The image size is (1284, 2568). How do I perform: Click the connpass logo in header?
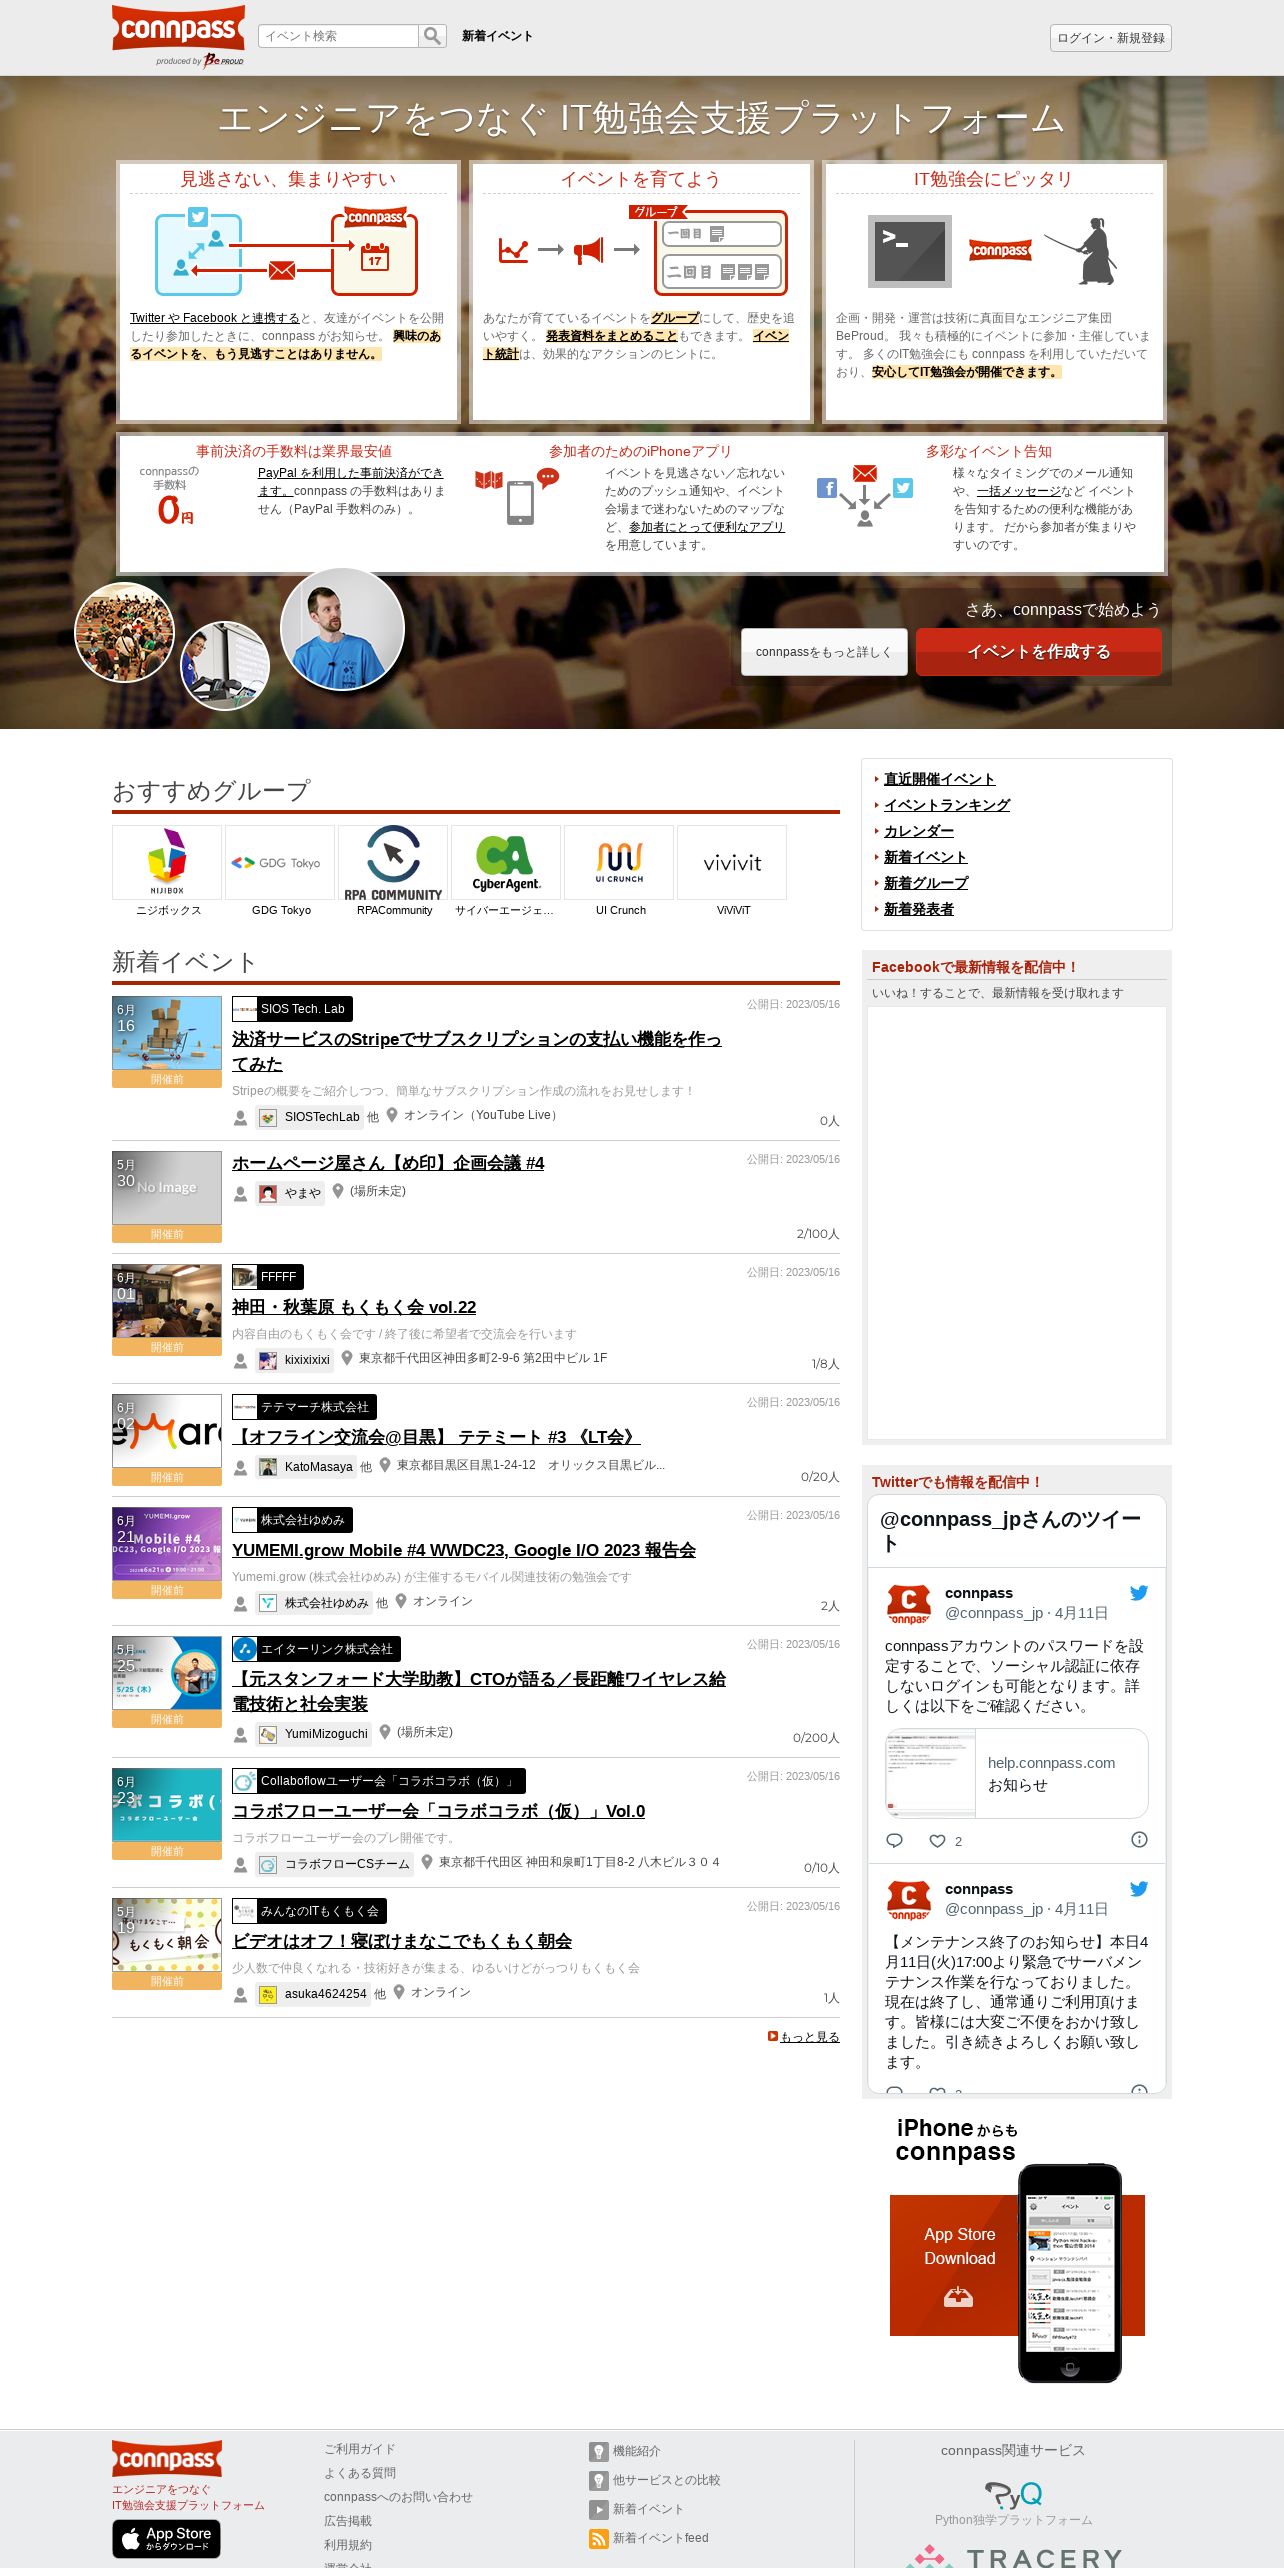tap(178, 28)
